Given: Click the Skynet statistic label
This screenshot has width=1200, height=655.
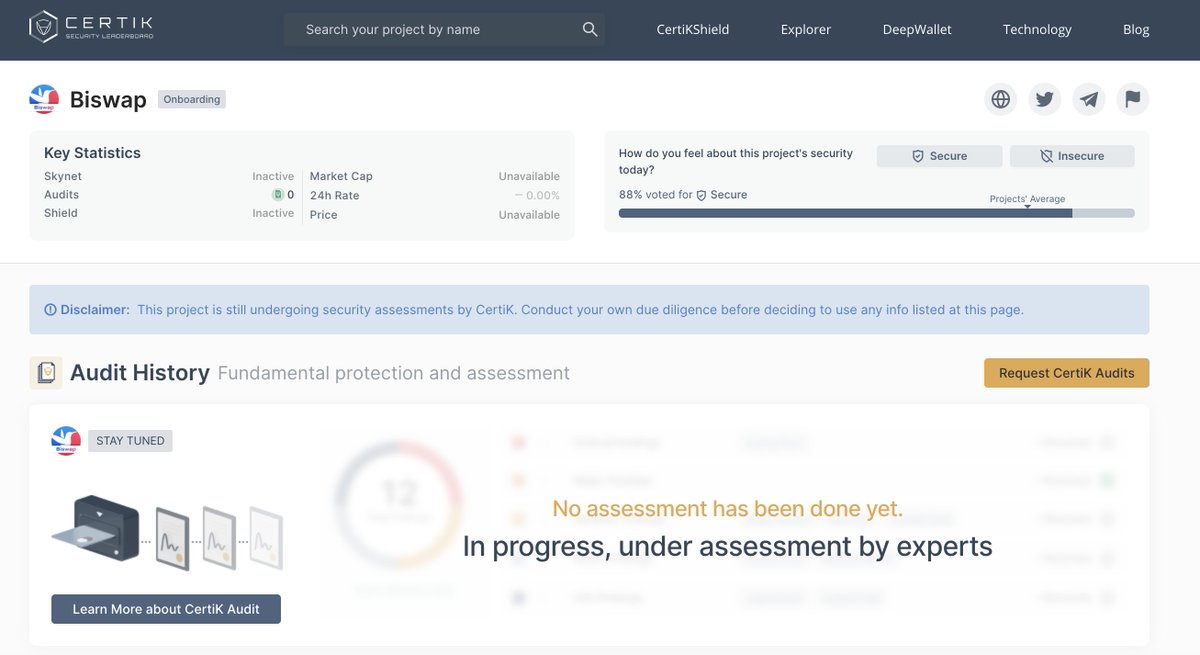Looking at the screenshot, I should point(63,176).
